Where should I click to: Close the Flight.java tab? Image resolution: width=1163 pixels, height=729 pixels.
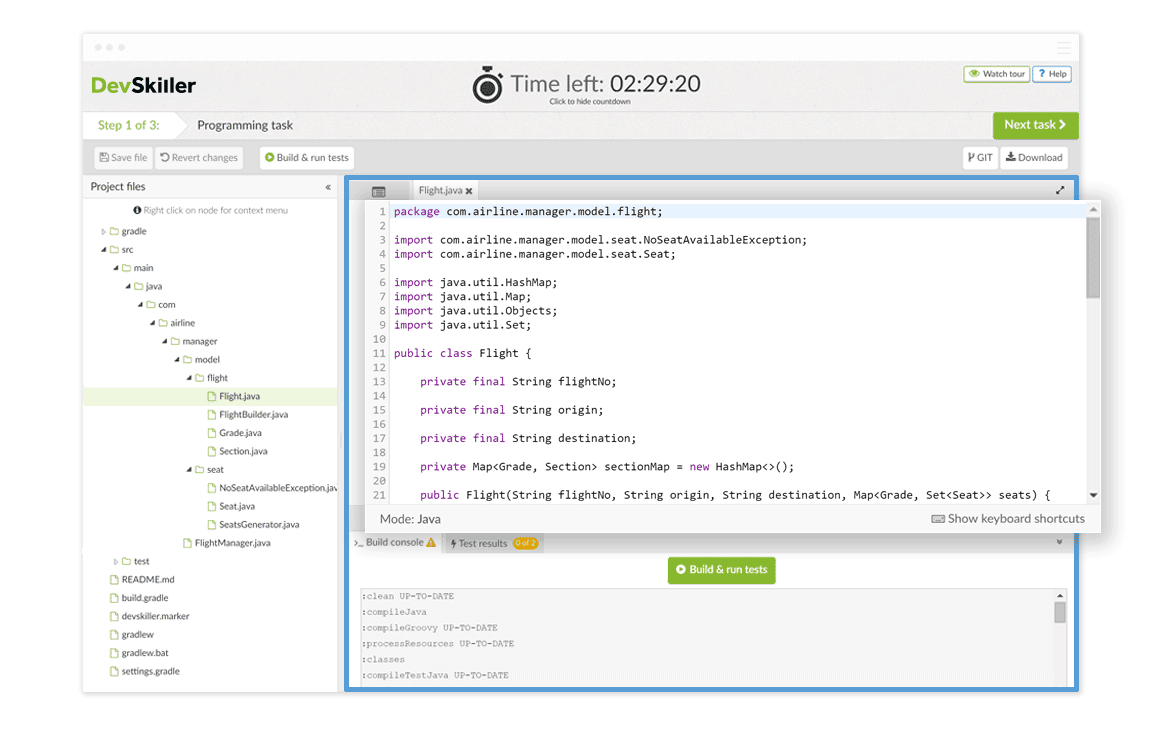point(470,191)
